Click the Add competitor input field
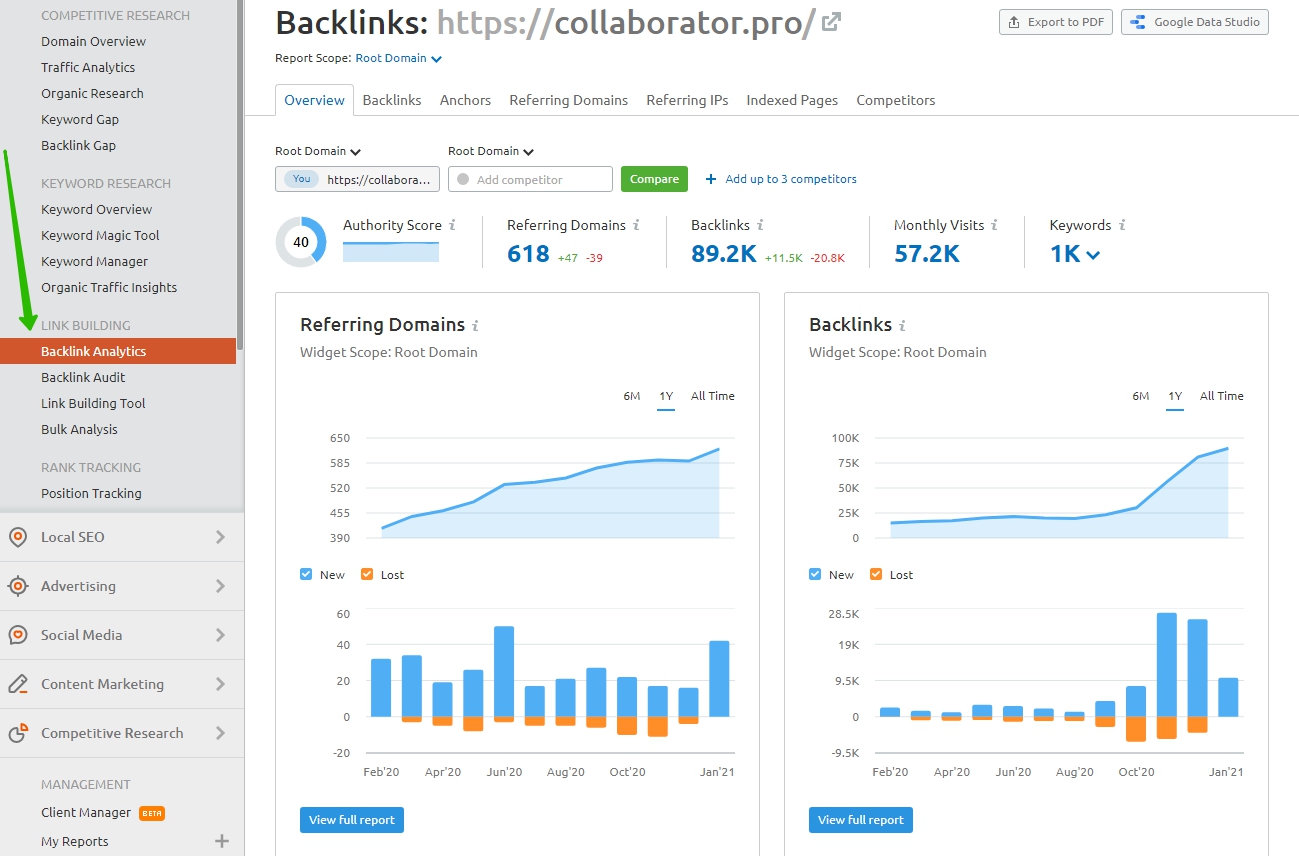 tap(530, 178)
